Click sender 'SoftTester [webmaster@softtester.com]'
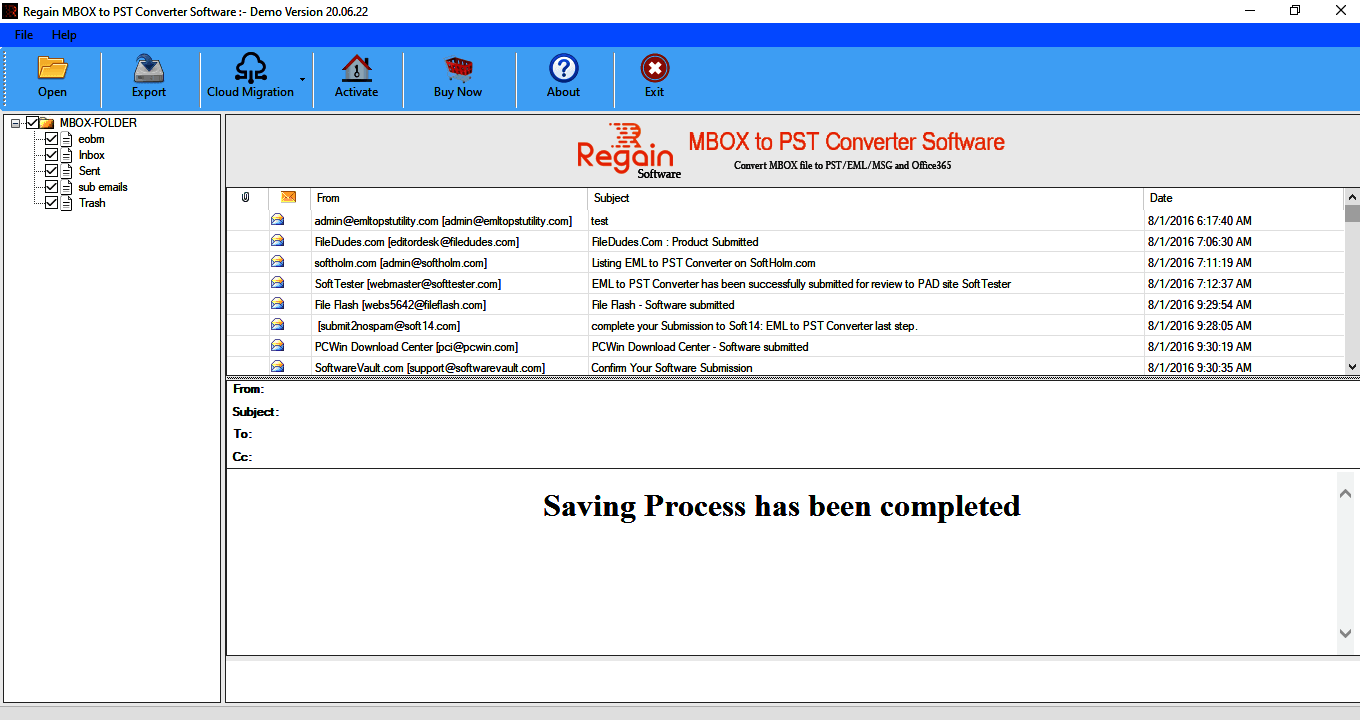 click(x=408, y=284)
